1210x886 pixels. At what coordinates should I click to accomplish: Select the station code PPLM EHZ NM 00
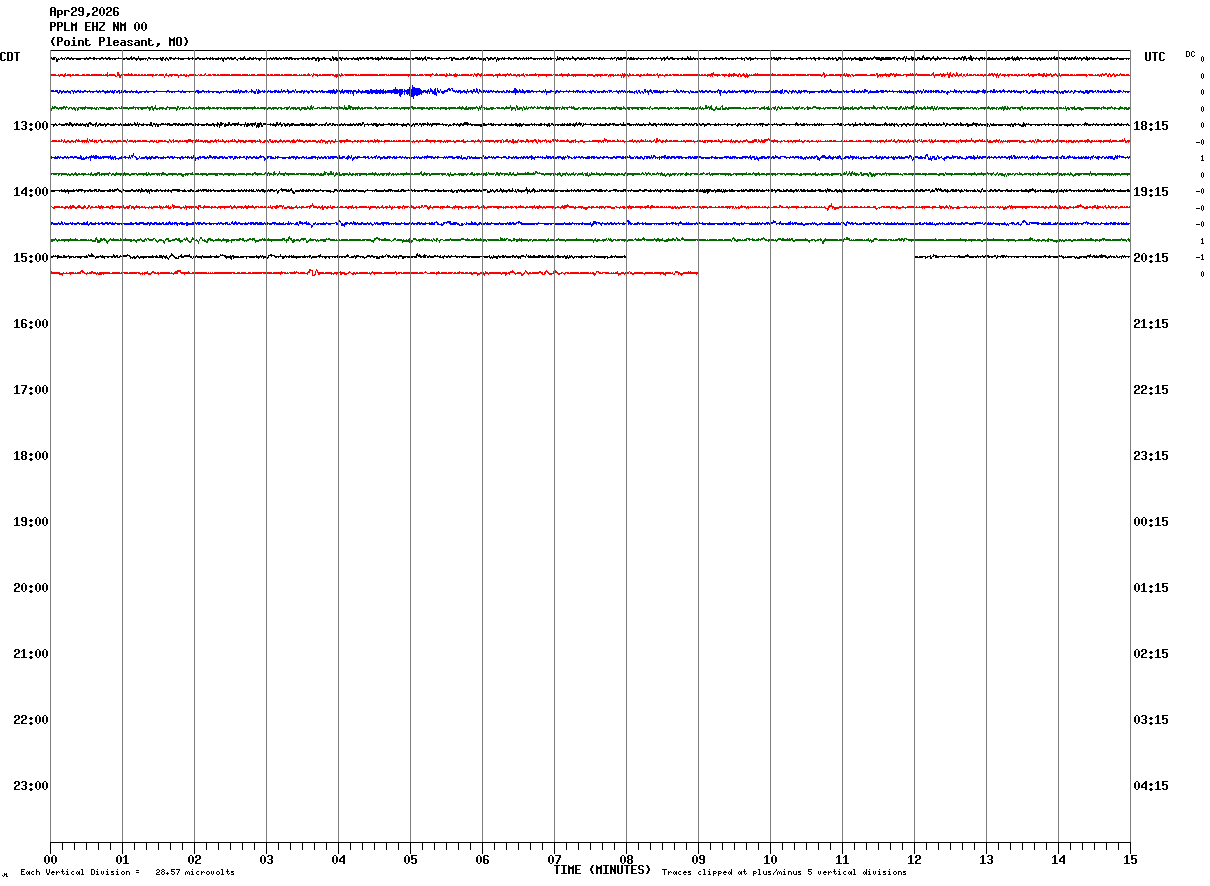pos(98,27)
